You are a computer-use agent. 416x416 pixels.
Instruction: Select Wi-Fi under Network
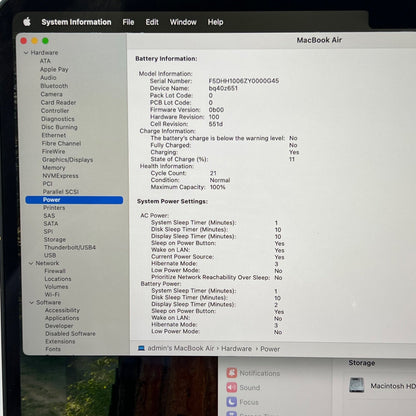click(52, 294)
